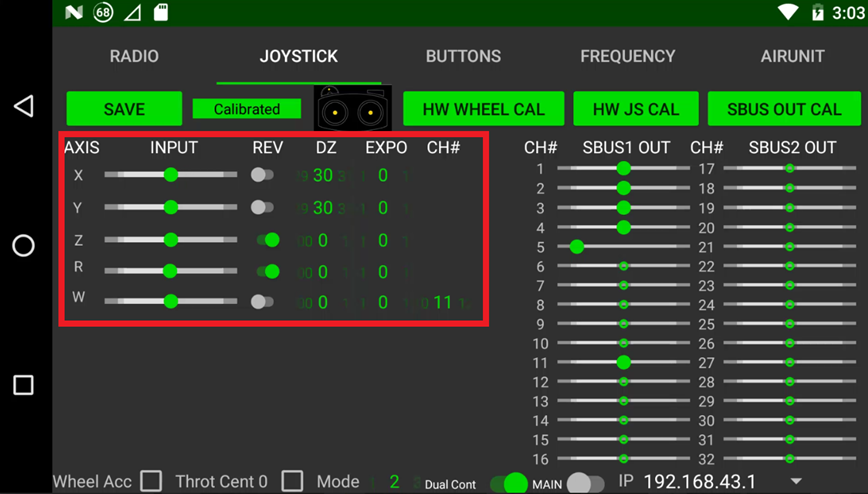This screenshot has height=494, width=868.
Task: Open the IP address dropdown arrow
Action: pyautogui.click(x=796, y=482)
